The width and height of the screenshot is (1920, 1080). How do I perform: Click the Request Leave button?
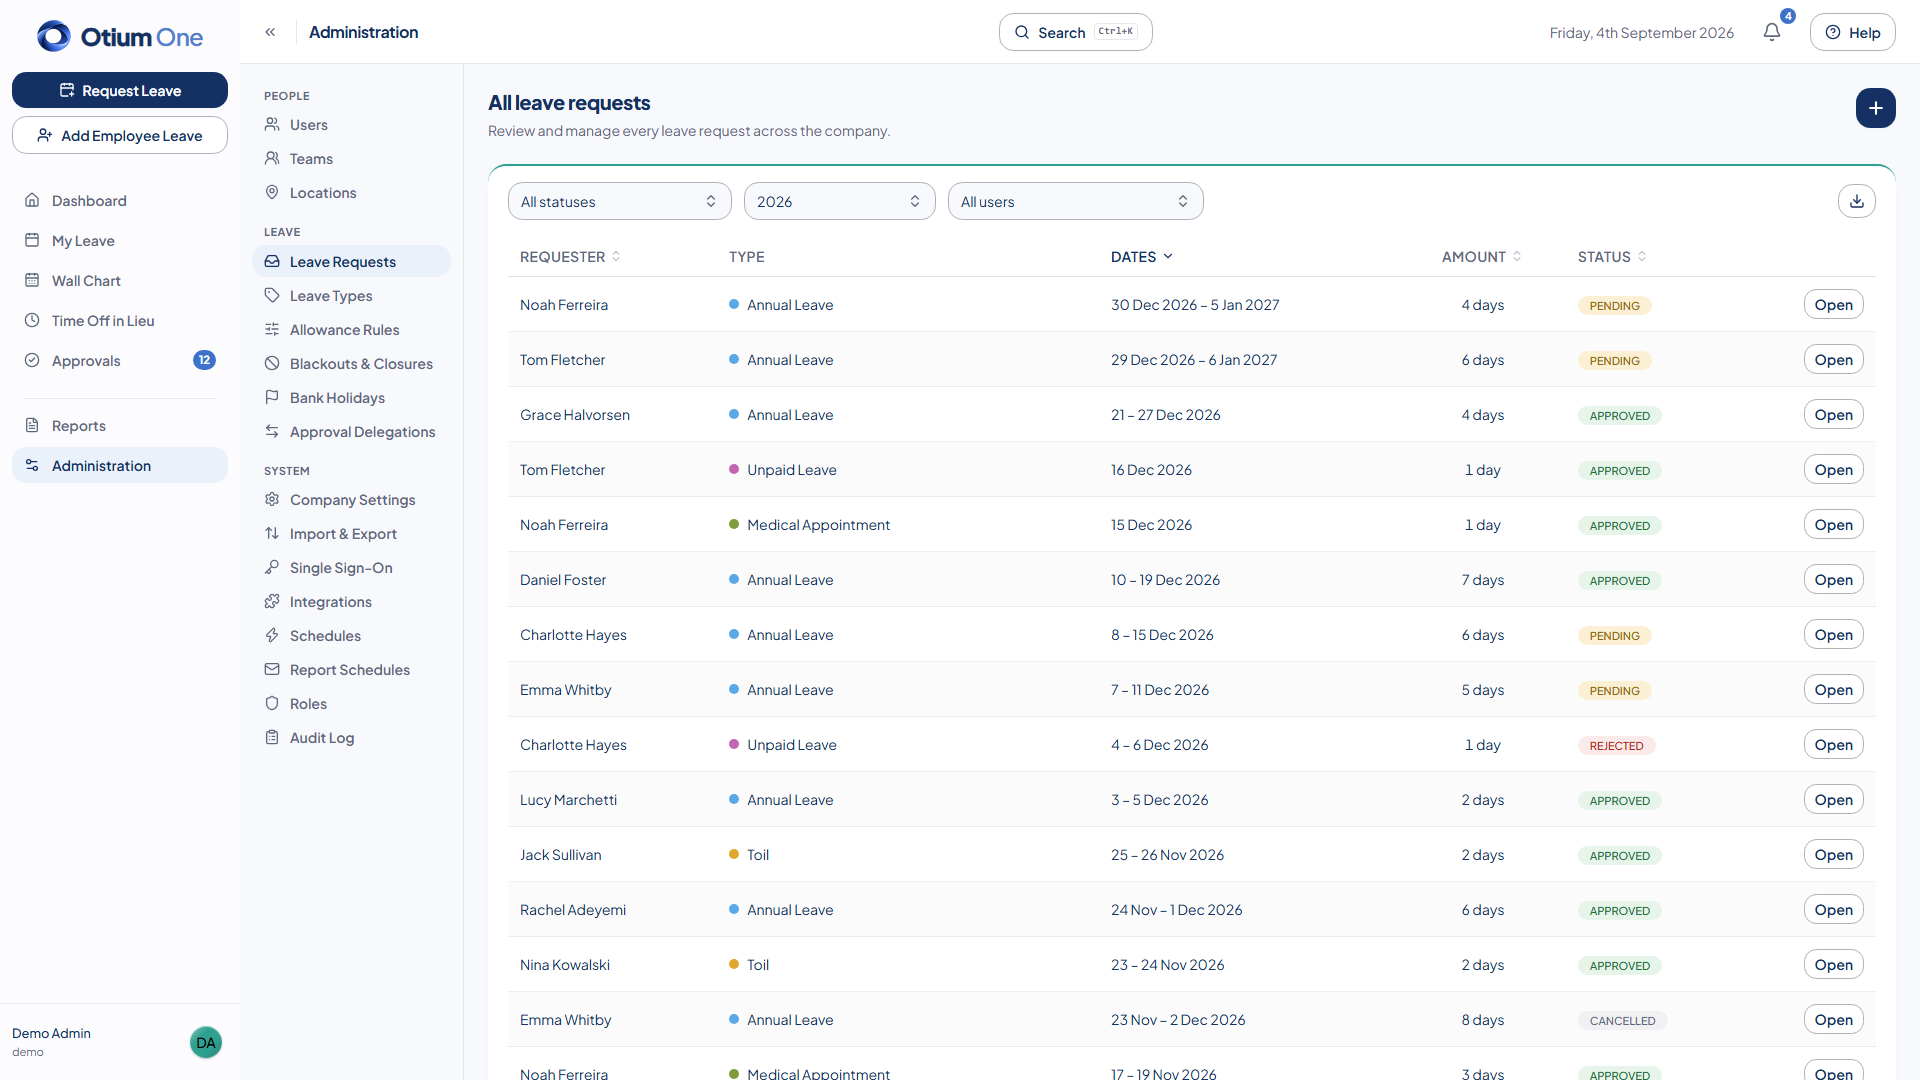point(120,90)
